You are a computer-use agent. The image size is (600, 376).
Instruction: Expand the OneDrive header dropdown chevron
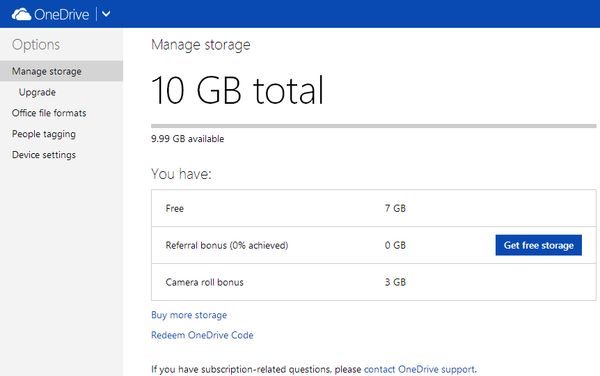(x=106, y=15)
